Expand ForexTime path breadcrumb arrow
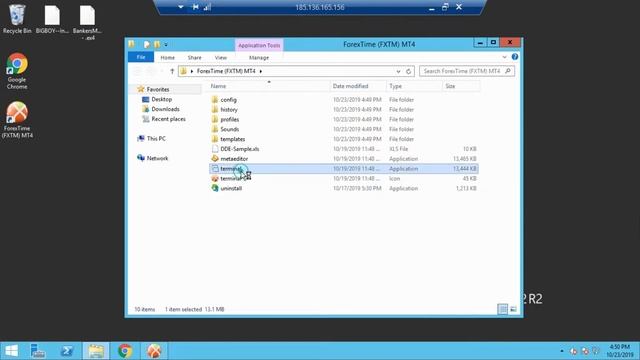The image size is (640, 360). point(261,71)
